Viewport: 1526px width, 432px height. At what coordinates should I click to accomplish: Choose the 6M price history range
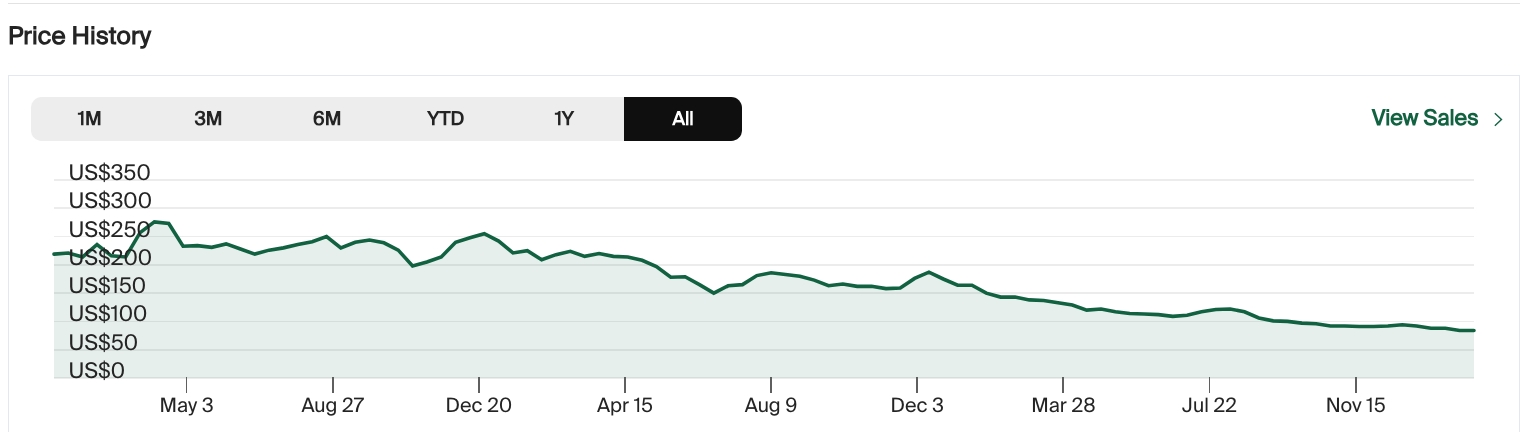coord(327,119)
